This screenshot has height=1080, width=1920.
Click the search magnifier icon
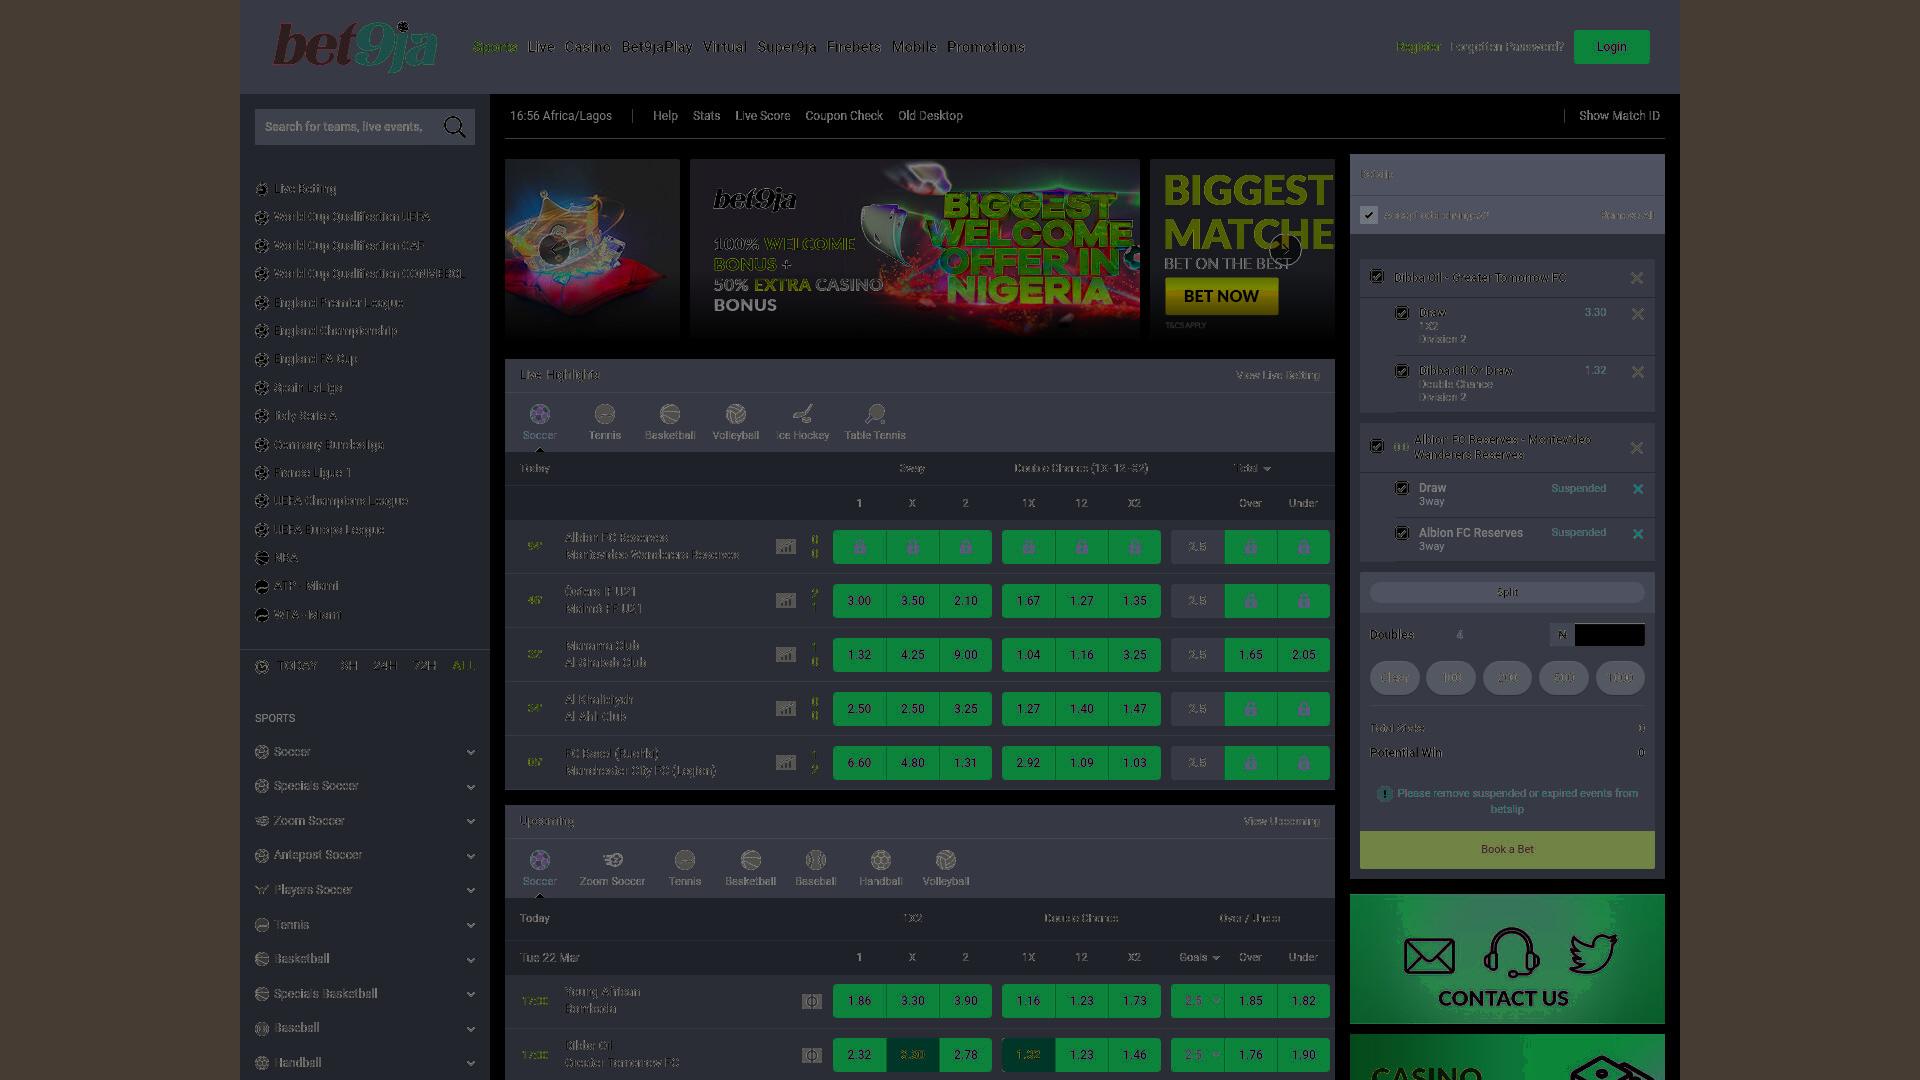coord(455,127)
